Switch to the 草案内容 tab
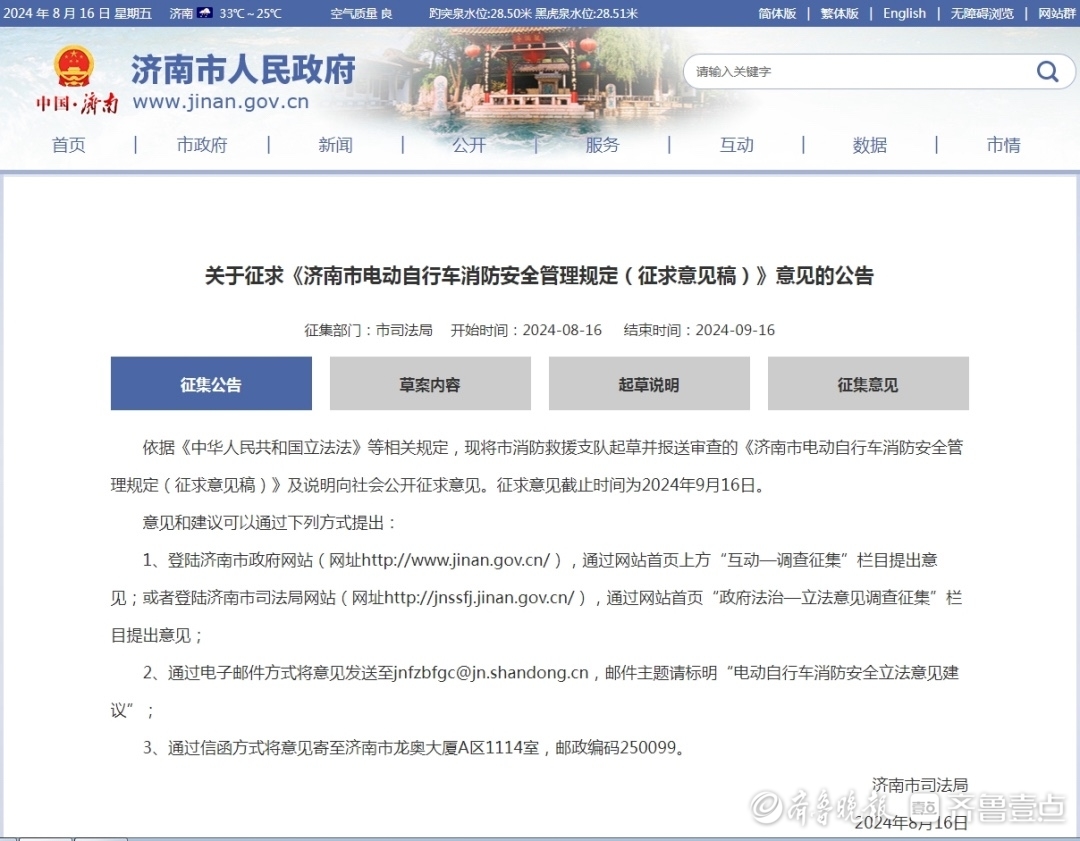The image size is (1080, 841). coord(430,384)
